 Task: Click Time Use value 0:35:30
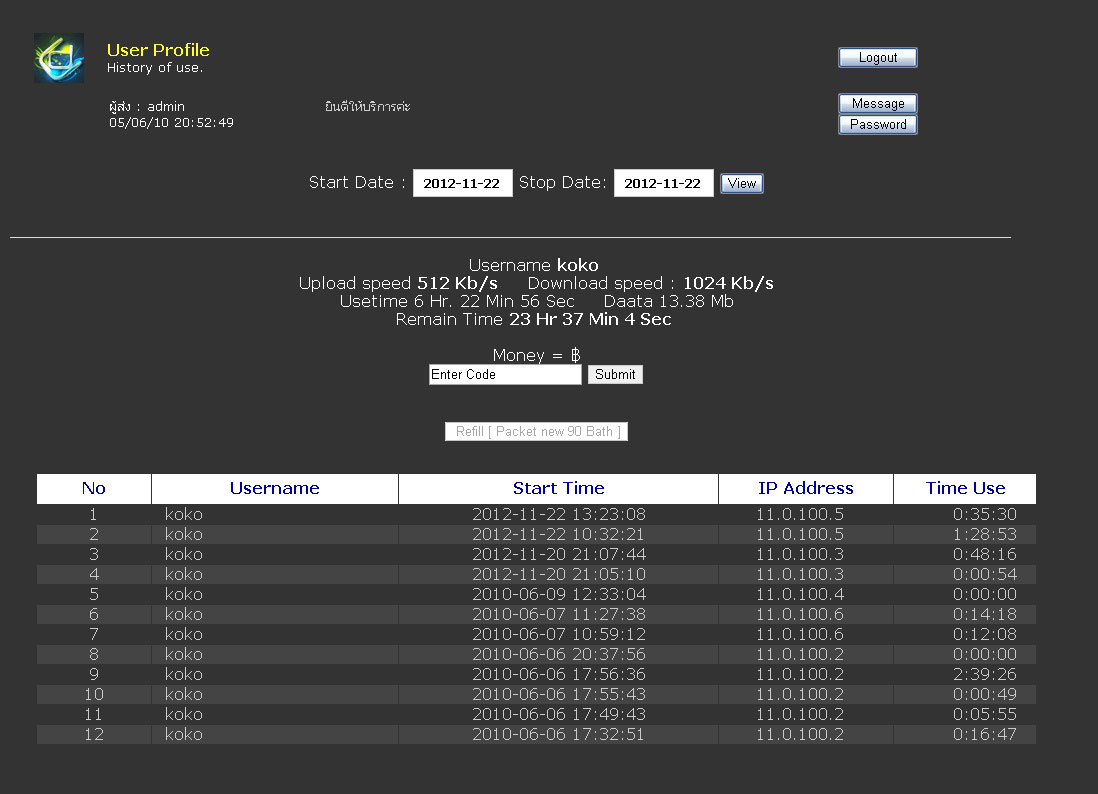tap(985, 515)
